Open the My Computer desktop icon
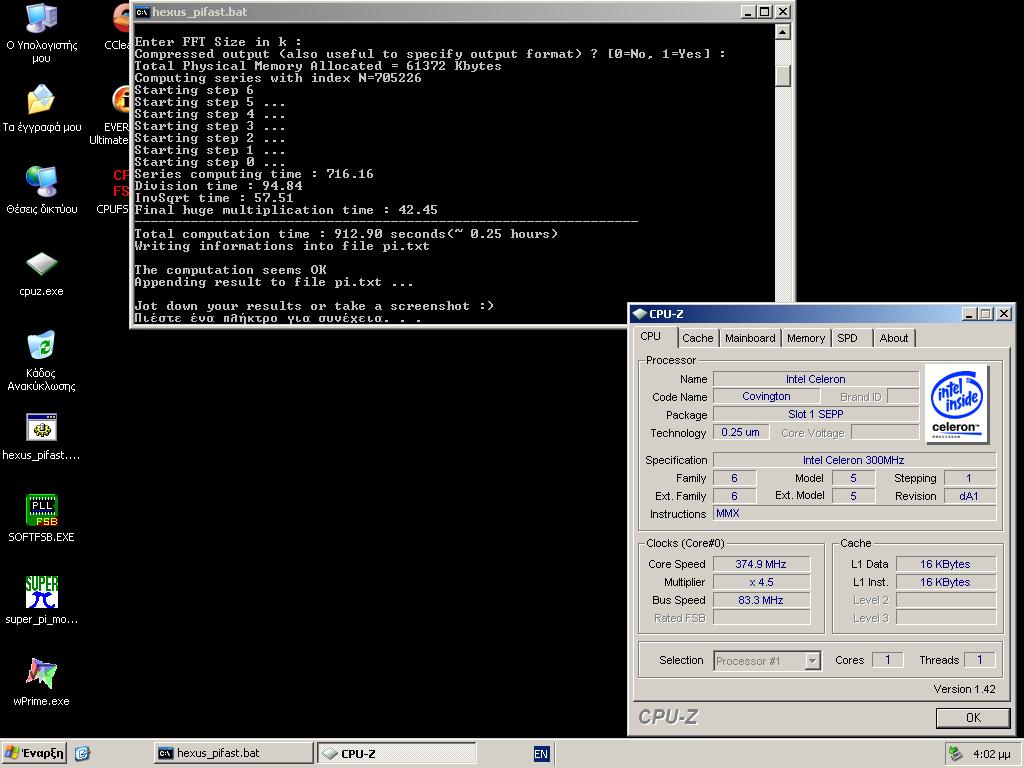The width and height of the screenshot is (1024, 768). tap(41, 20)
